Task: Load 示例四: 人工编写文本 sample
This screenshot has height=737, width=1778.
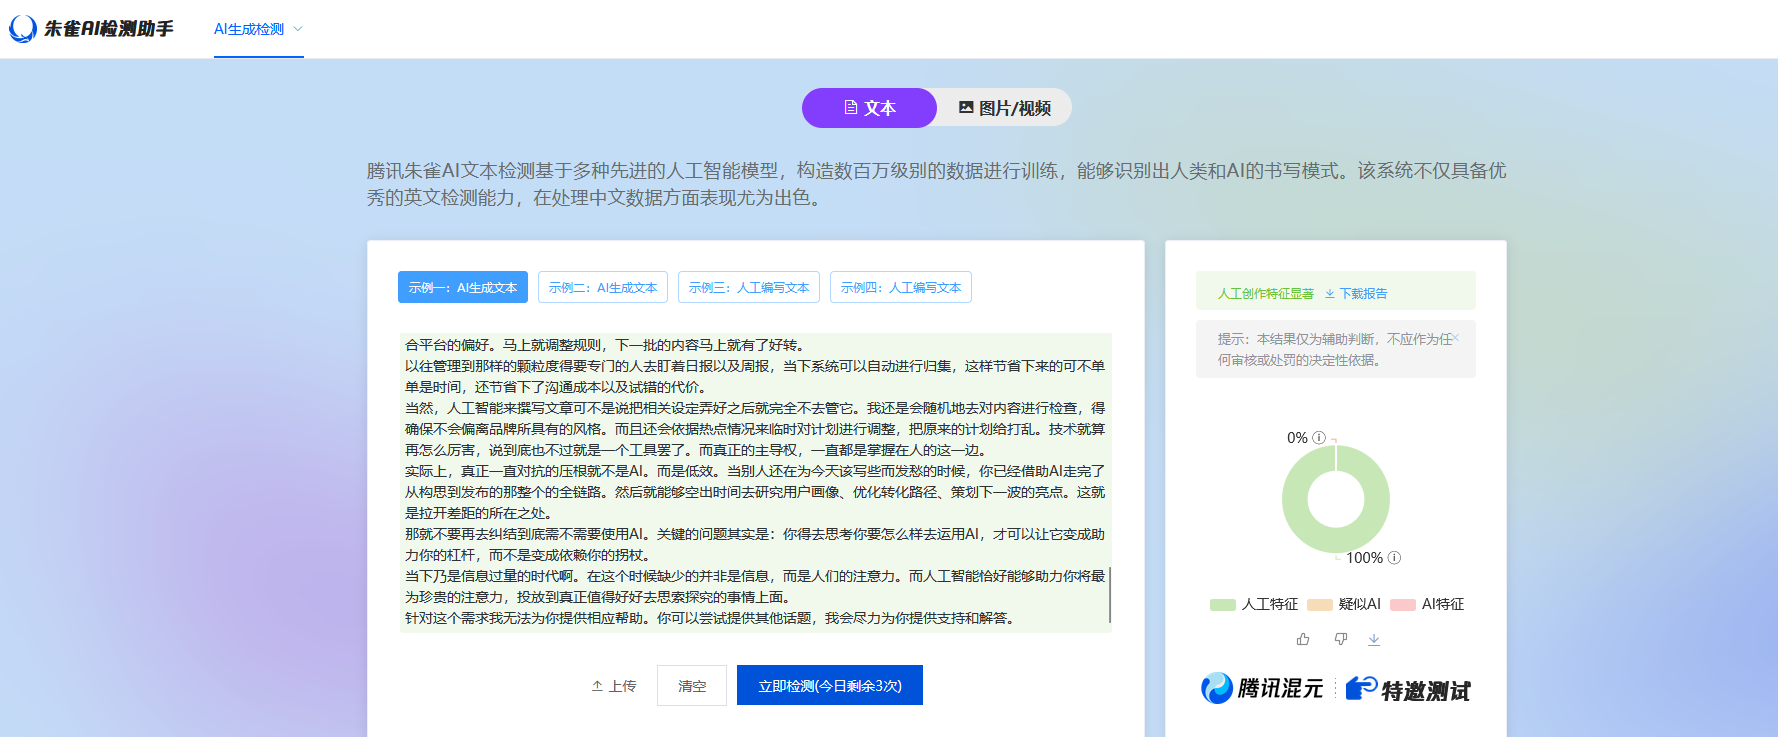Action: point(900,288)
